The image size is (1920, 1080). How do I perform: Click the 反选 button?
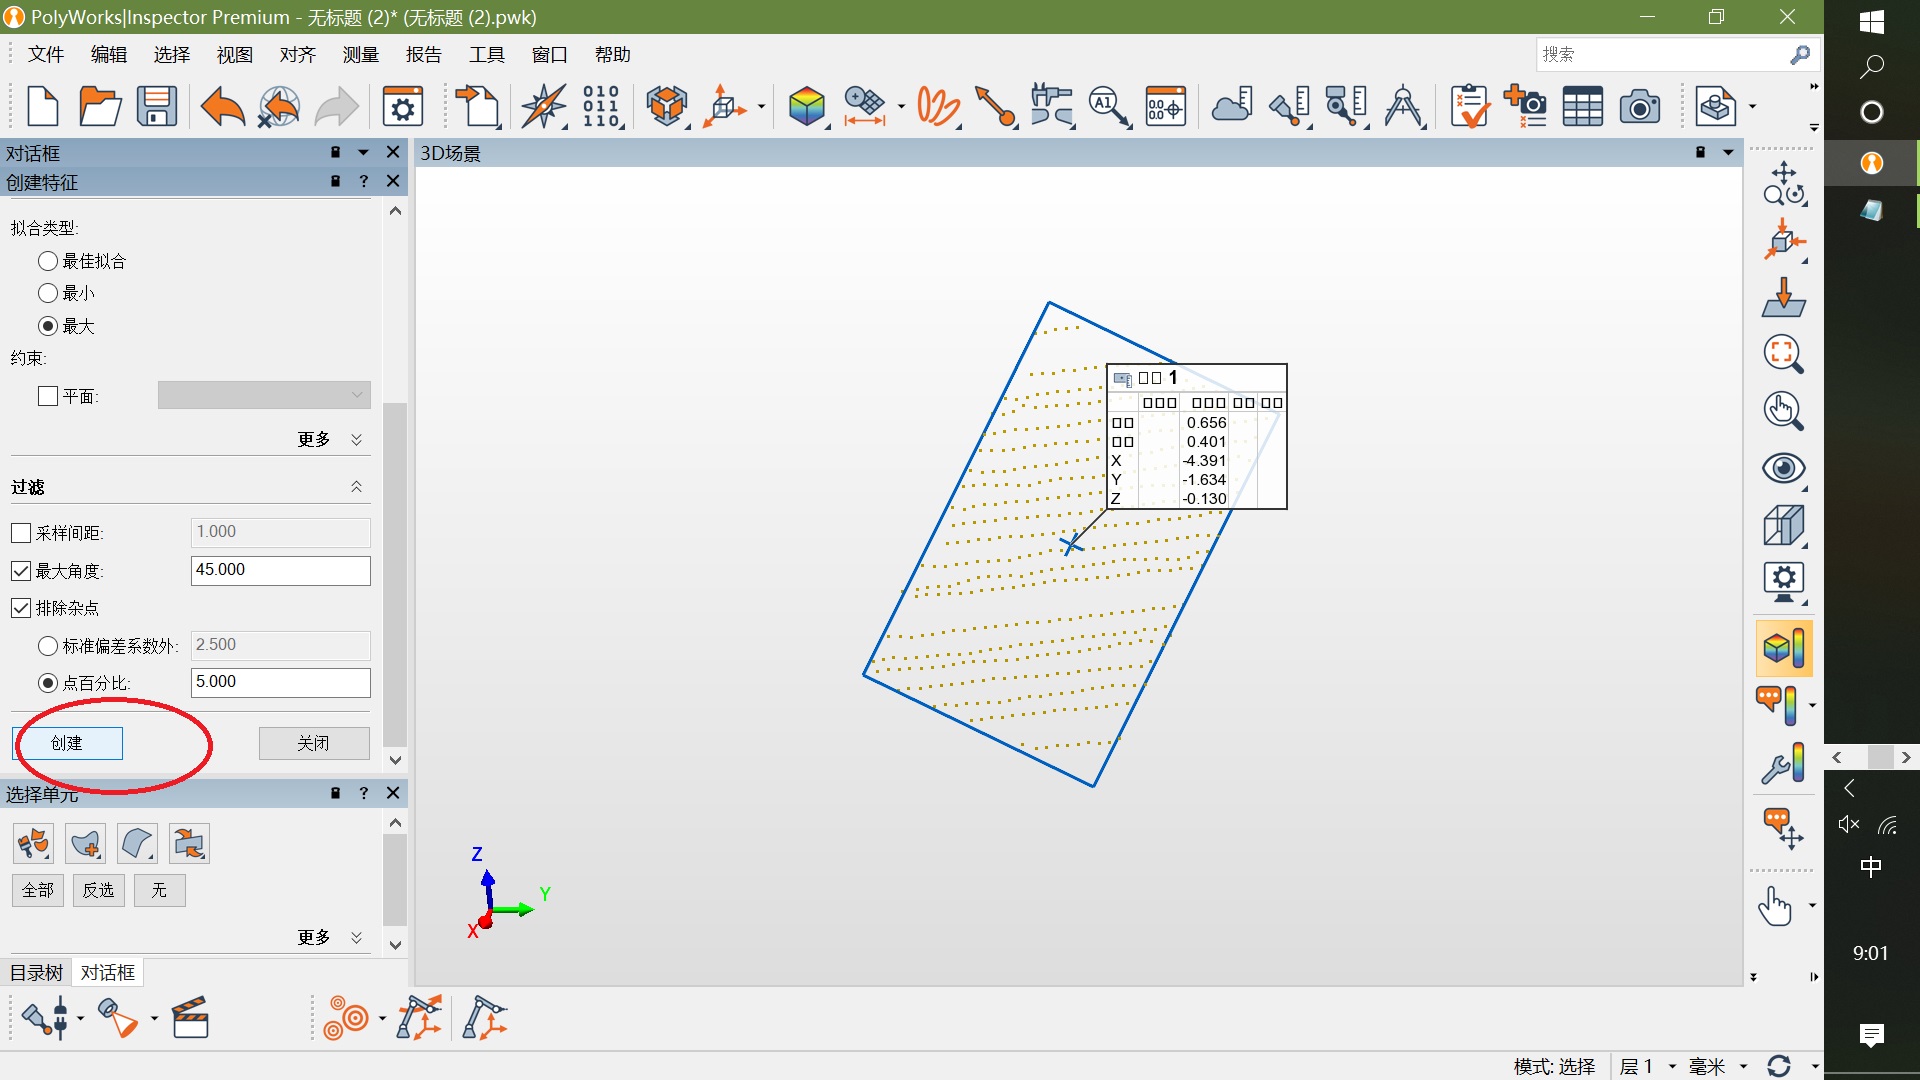click(x=98, y=890)
